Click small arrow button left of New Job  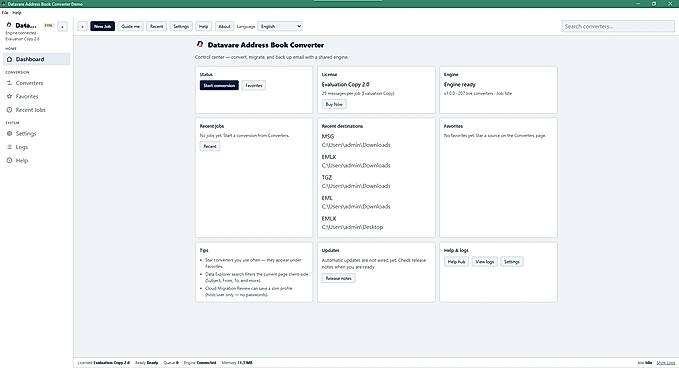(x=82, y=26)
